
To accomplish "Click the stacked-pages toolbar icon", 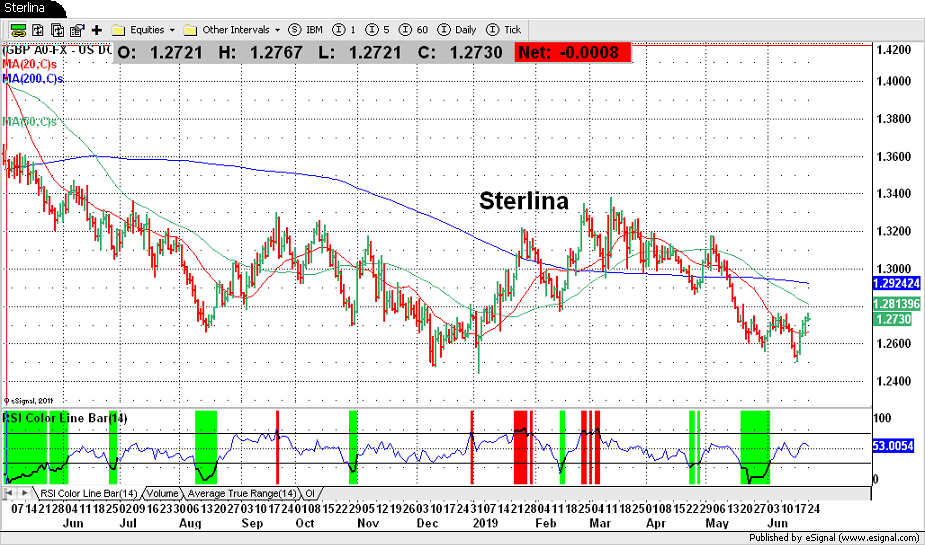I will (x=57, y=30).
